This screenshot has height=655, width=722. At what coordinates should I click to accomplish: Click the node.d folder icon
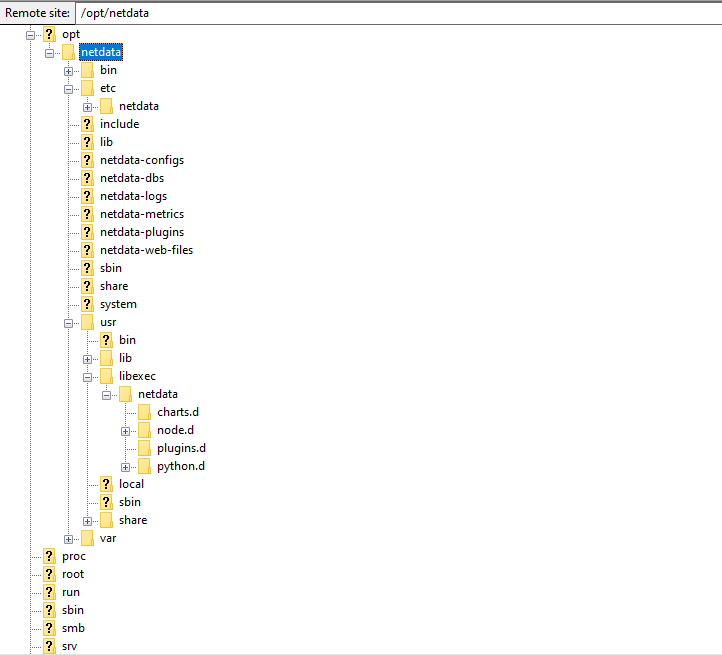click(x=144, y=430)
